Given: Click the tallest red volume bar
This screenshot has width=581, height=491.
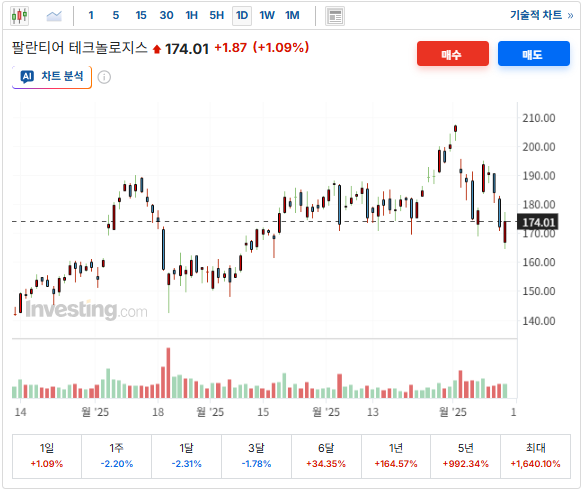Looking at the screenshot, I should [x=168, y=373].
